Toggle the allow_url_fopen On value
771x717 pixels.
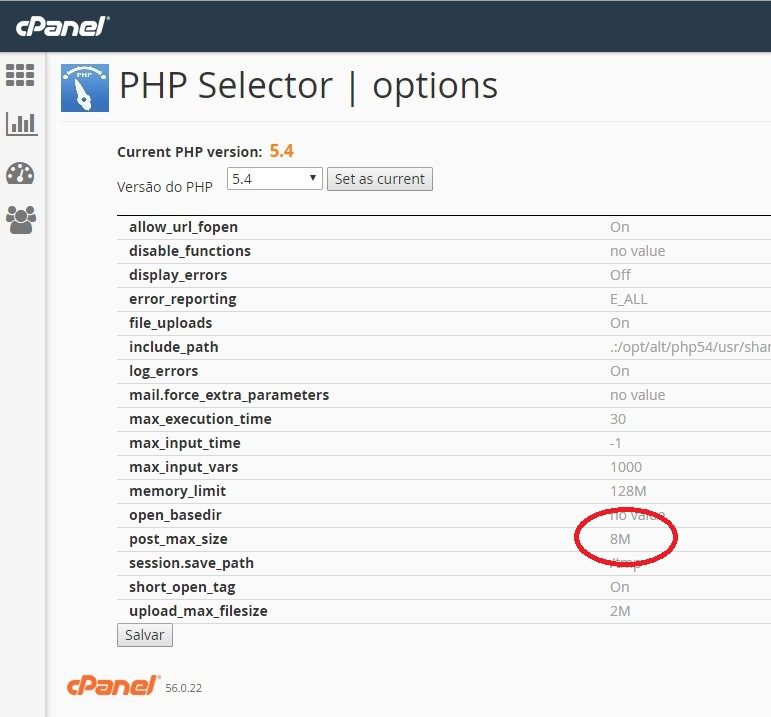tap(620, 227)
